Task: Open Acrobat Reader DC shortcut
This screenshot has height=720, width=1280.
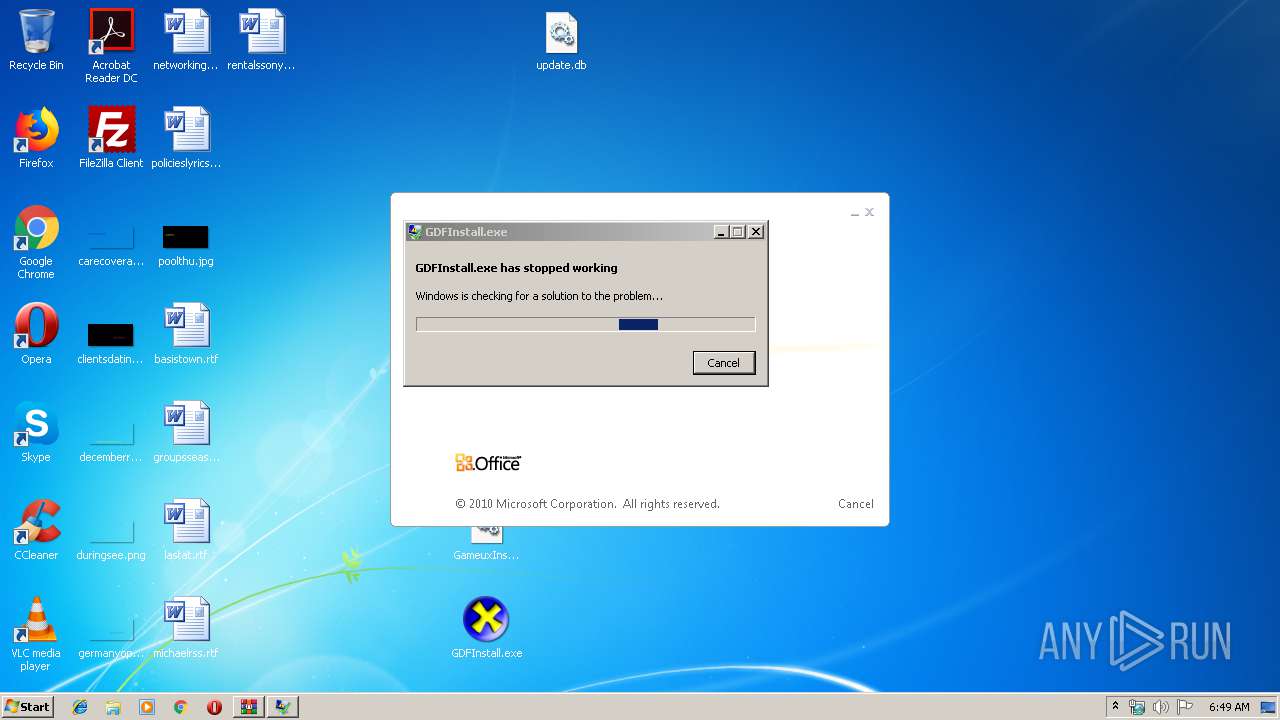Action: (x=111, y=45)
